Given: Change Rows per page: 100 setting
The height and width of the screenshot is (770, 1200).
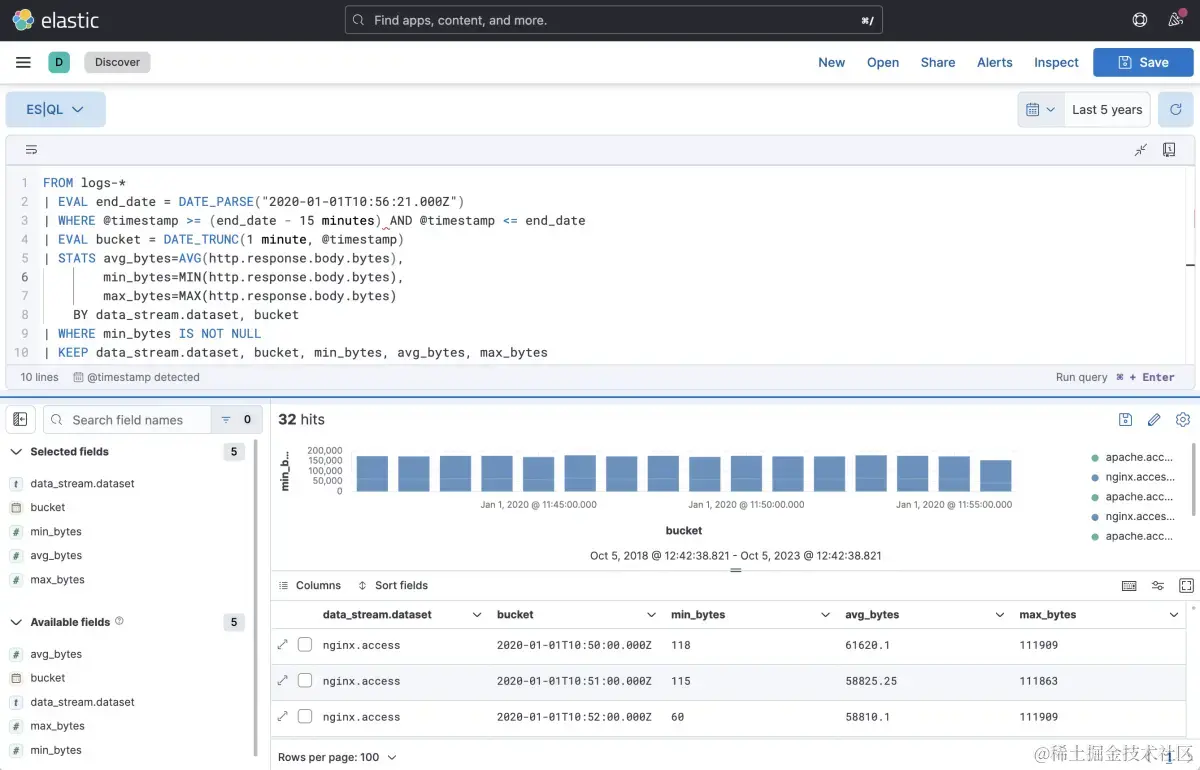Looking at the screenshot, I should (337, 757).
